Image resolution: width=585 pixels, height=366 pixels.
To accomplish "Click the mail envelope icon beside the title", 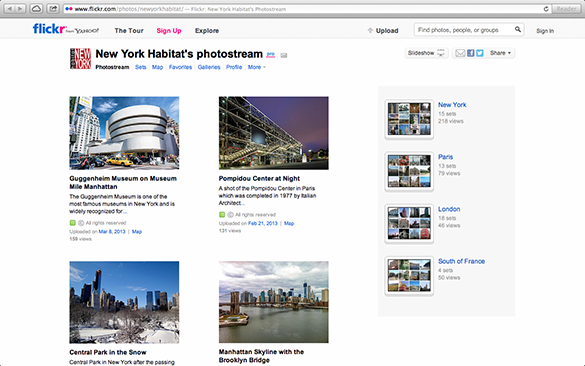I will point(284,56).
